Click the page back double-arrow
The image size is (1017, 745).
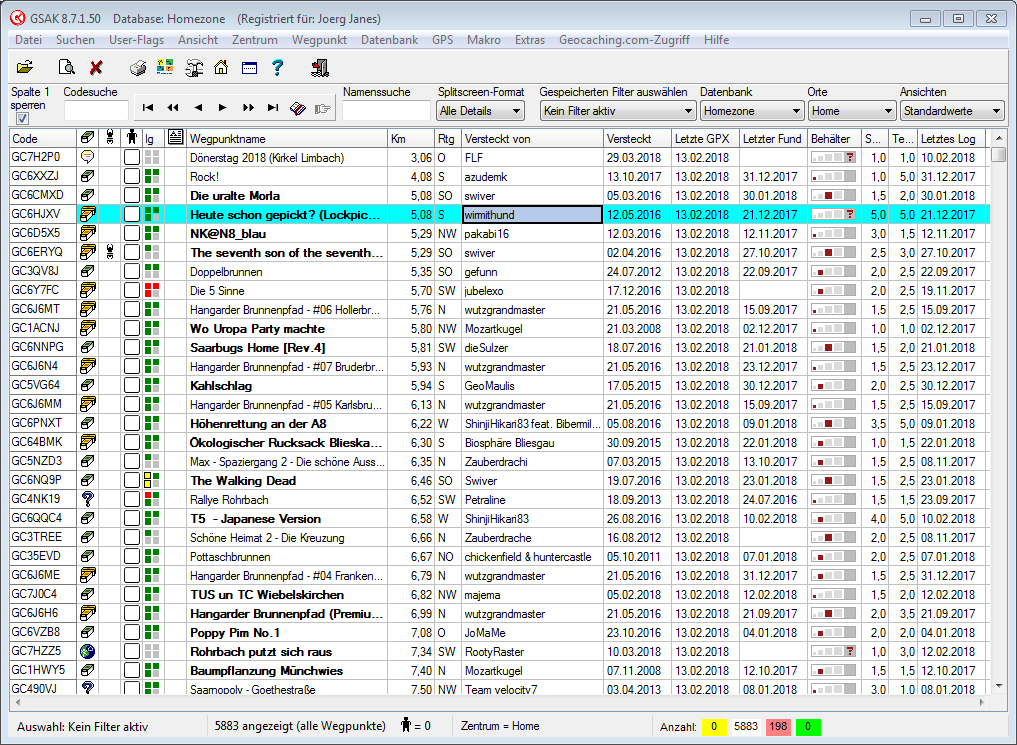point(173,108)
